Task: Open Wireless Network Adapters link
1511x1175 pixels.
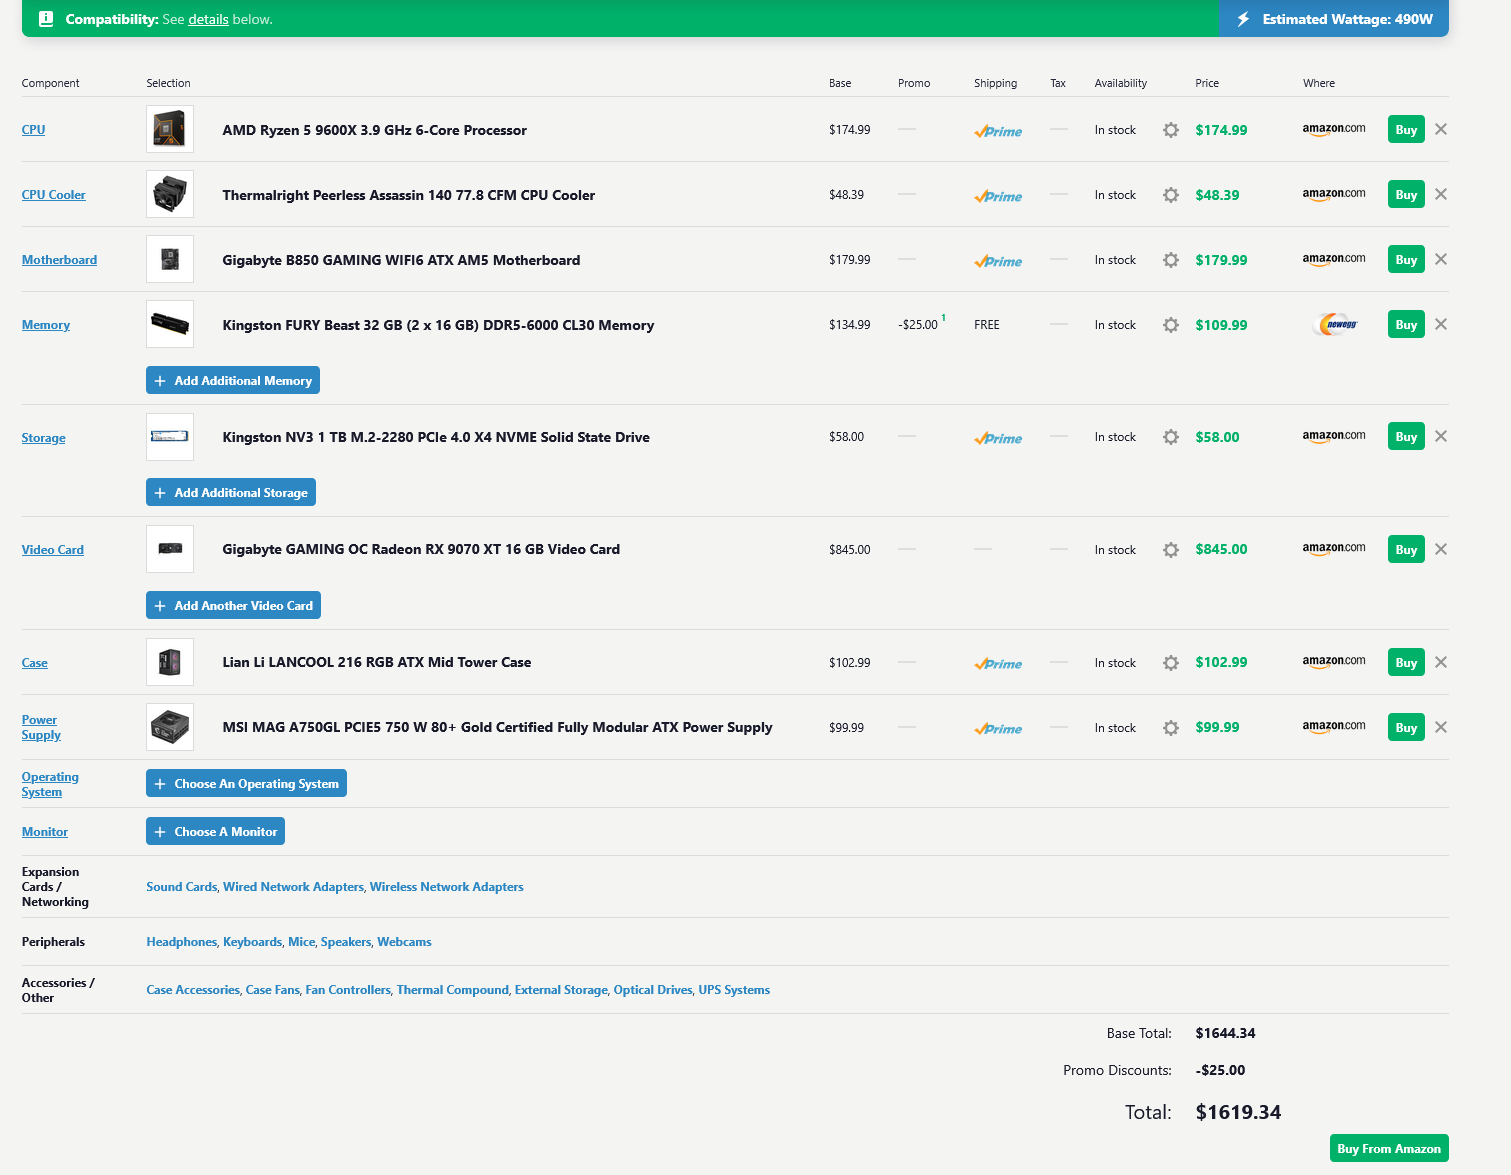Action: (446, 887)
